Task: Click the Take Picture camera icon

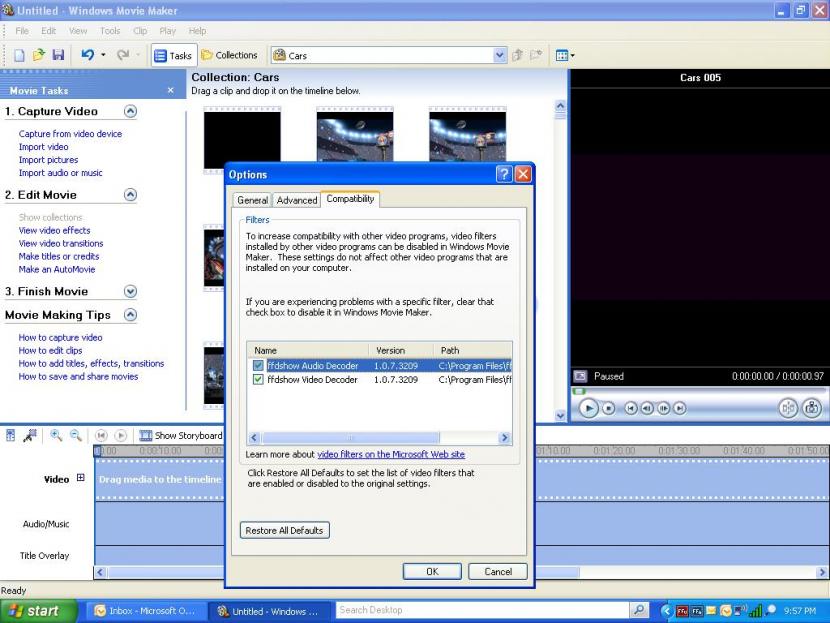Action: click(812, 408)
